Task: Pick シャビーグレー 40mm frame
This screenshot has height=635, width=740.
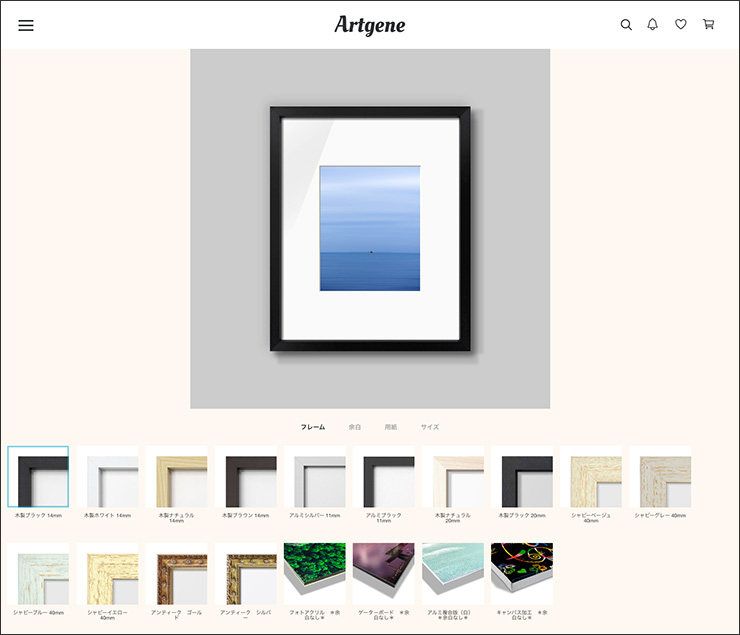Action: pyautogui.click(x=660, y=477)
